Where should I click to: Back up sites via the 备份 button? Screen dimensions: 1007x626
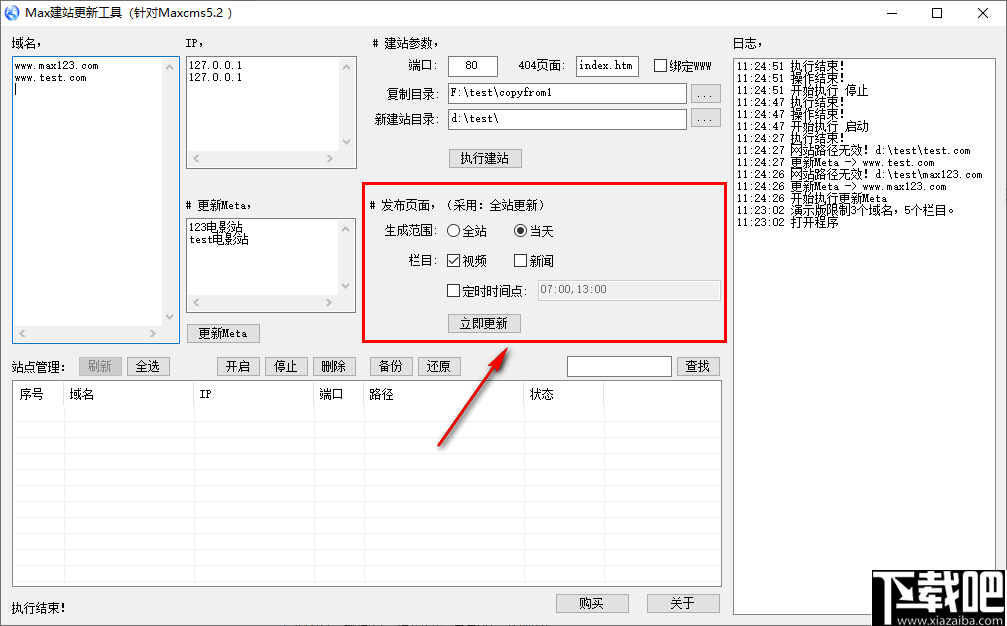tap(390, 366)
